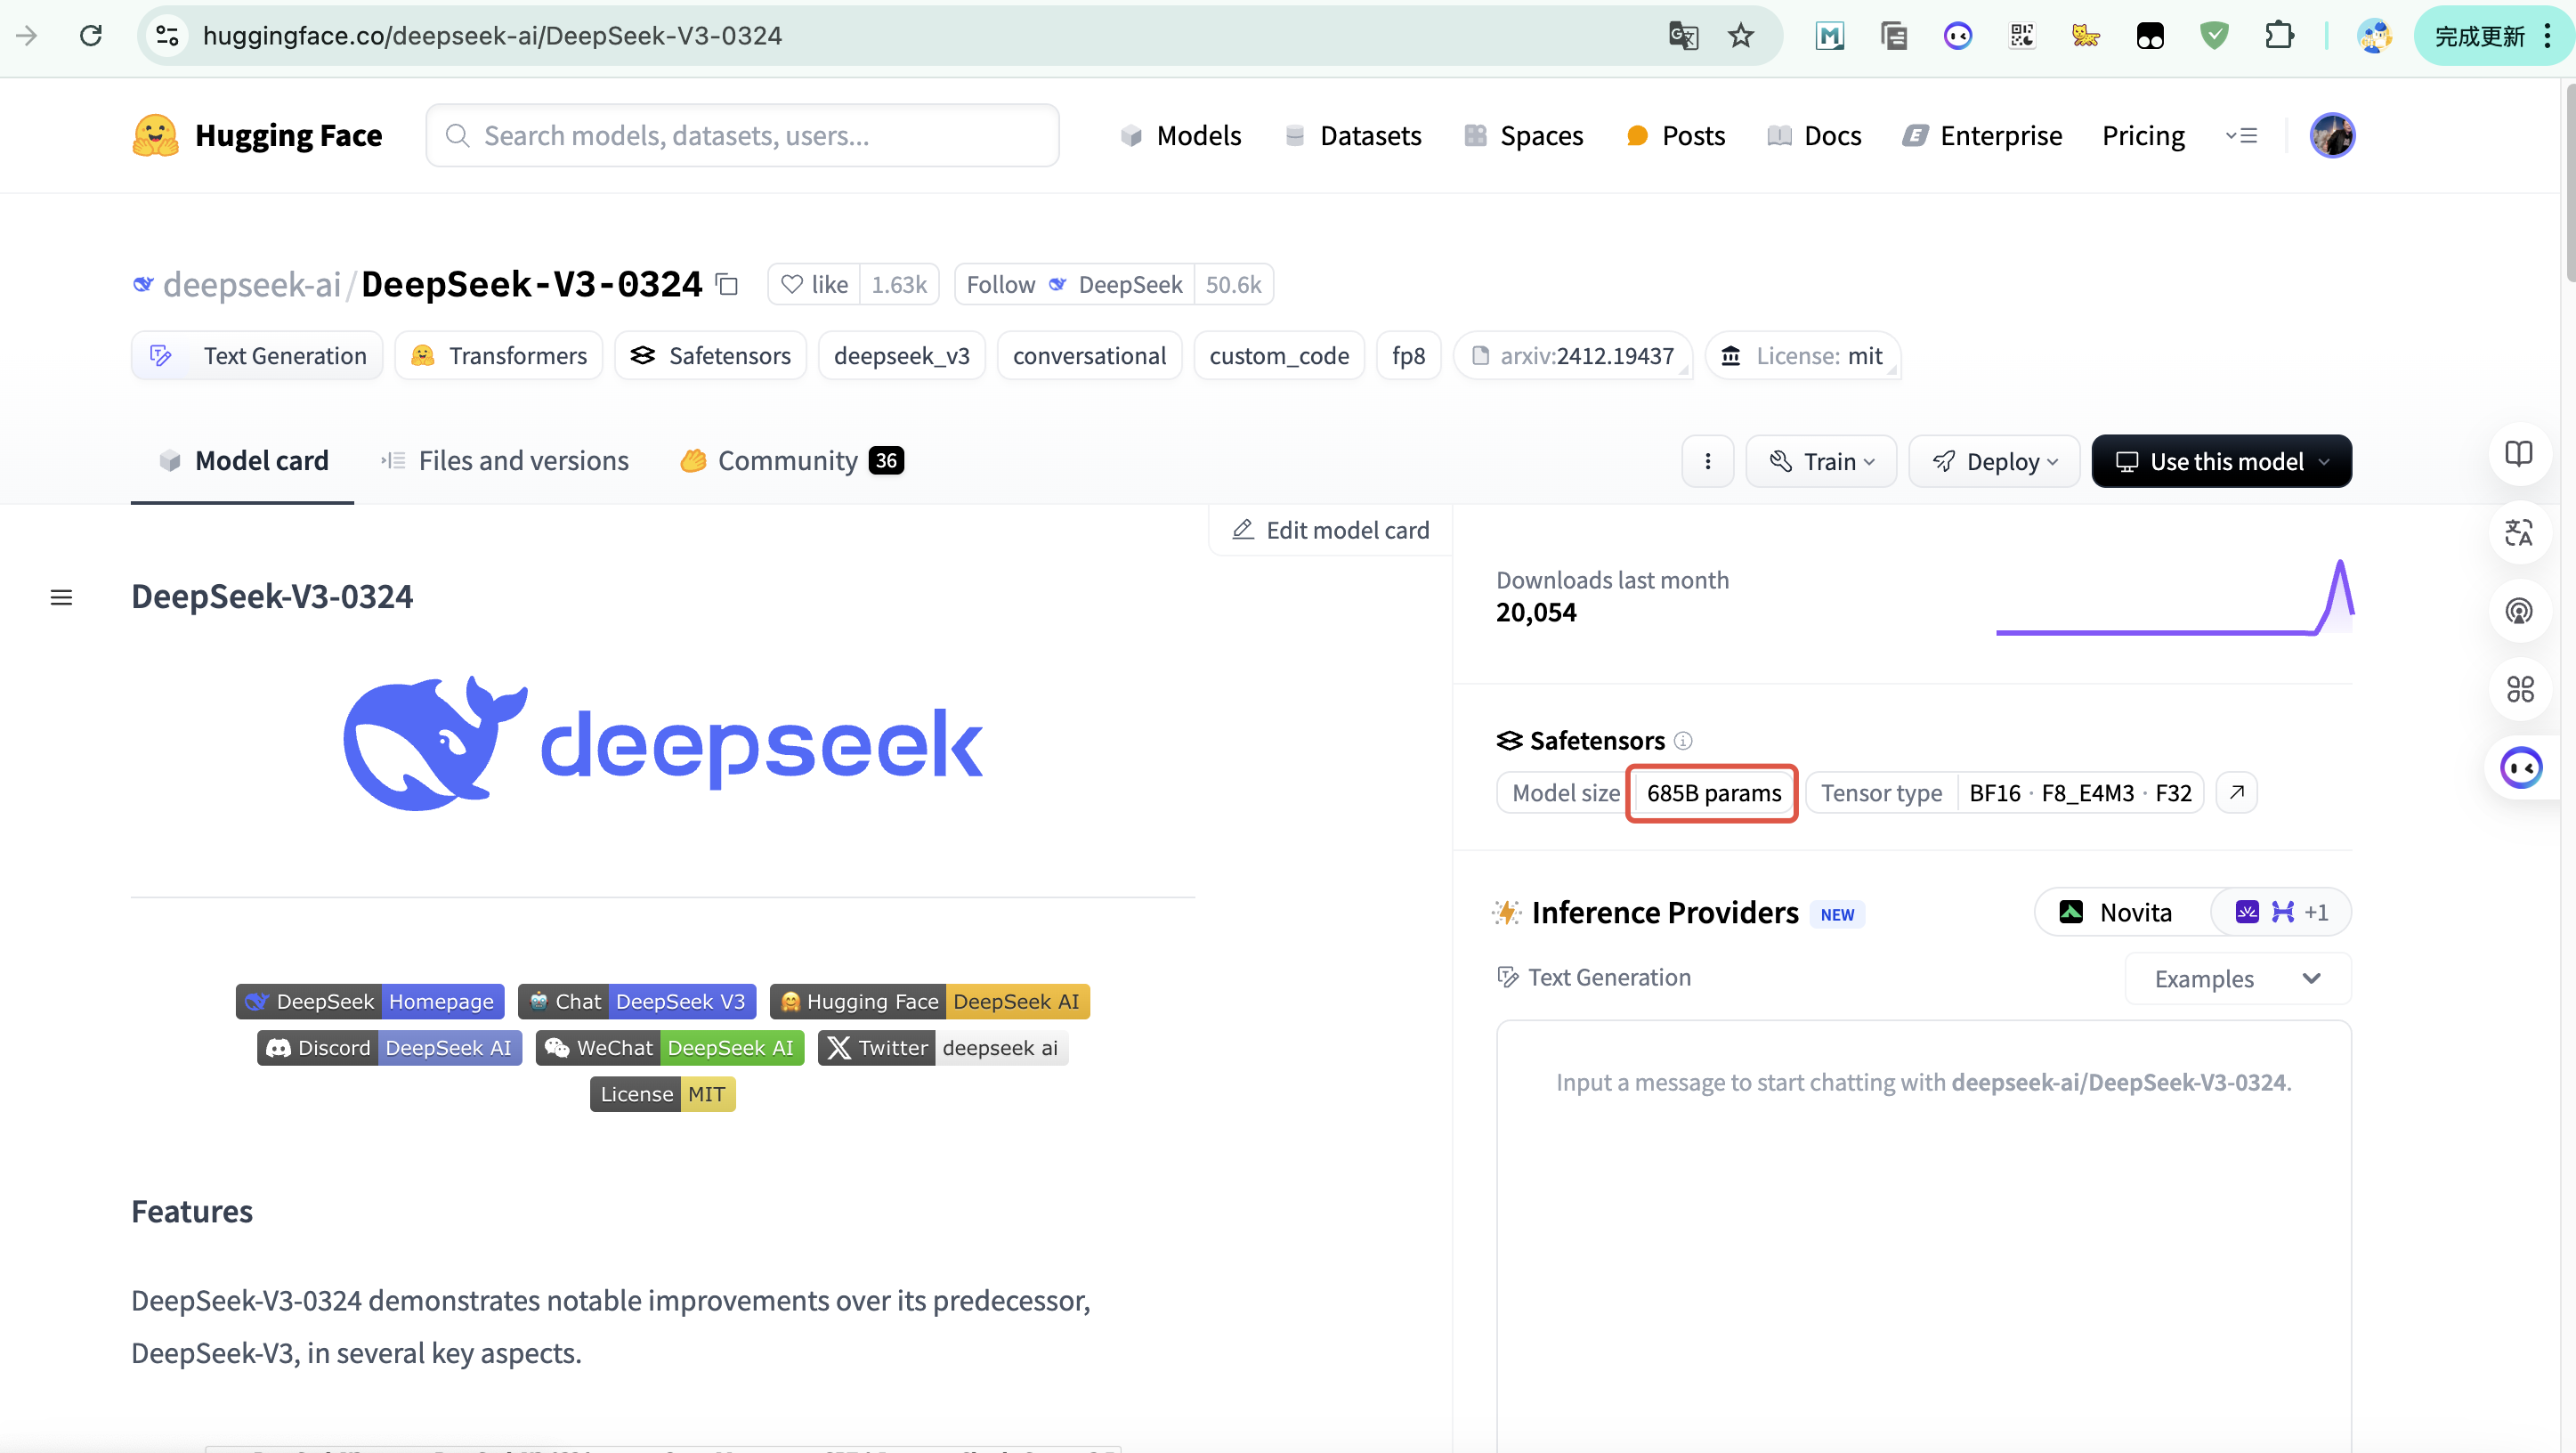Click the Safetensors info icon

pyautogui.click(x=1683, y=740)
